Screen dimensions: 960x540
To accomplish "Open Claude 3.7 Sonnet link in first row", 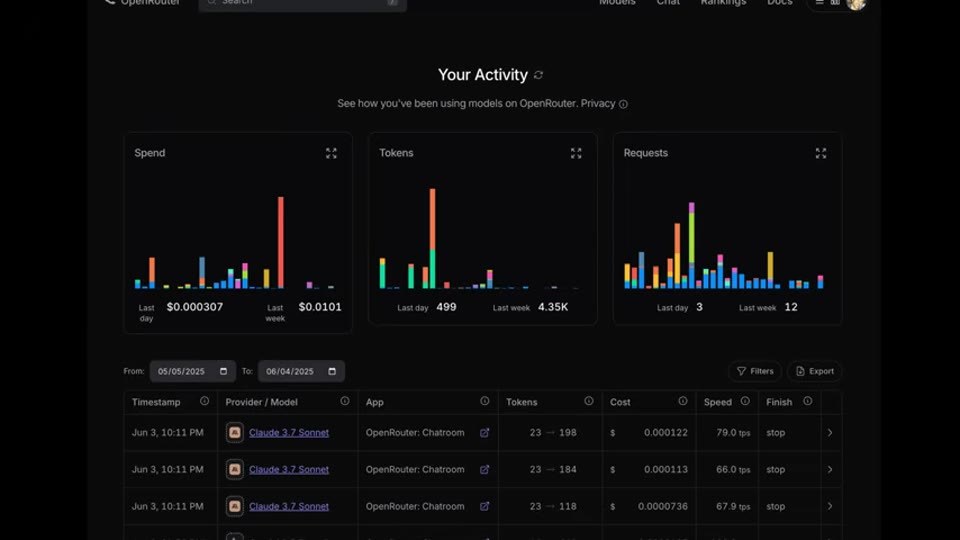I will point(289,433).
